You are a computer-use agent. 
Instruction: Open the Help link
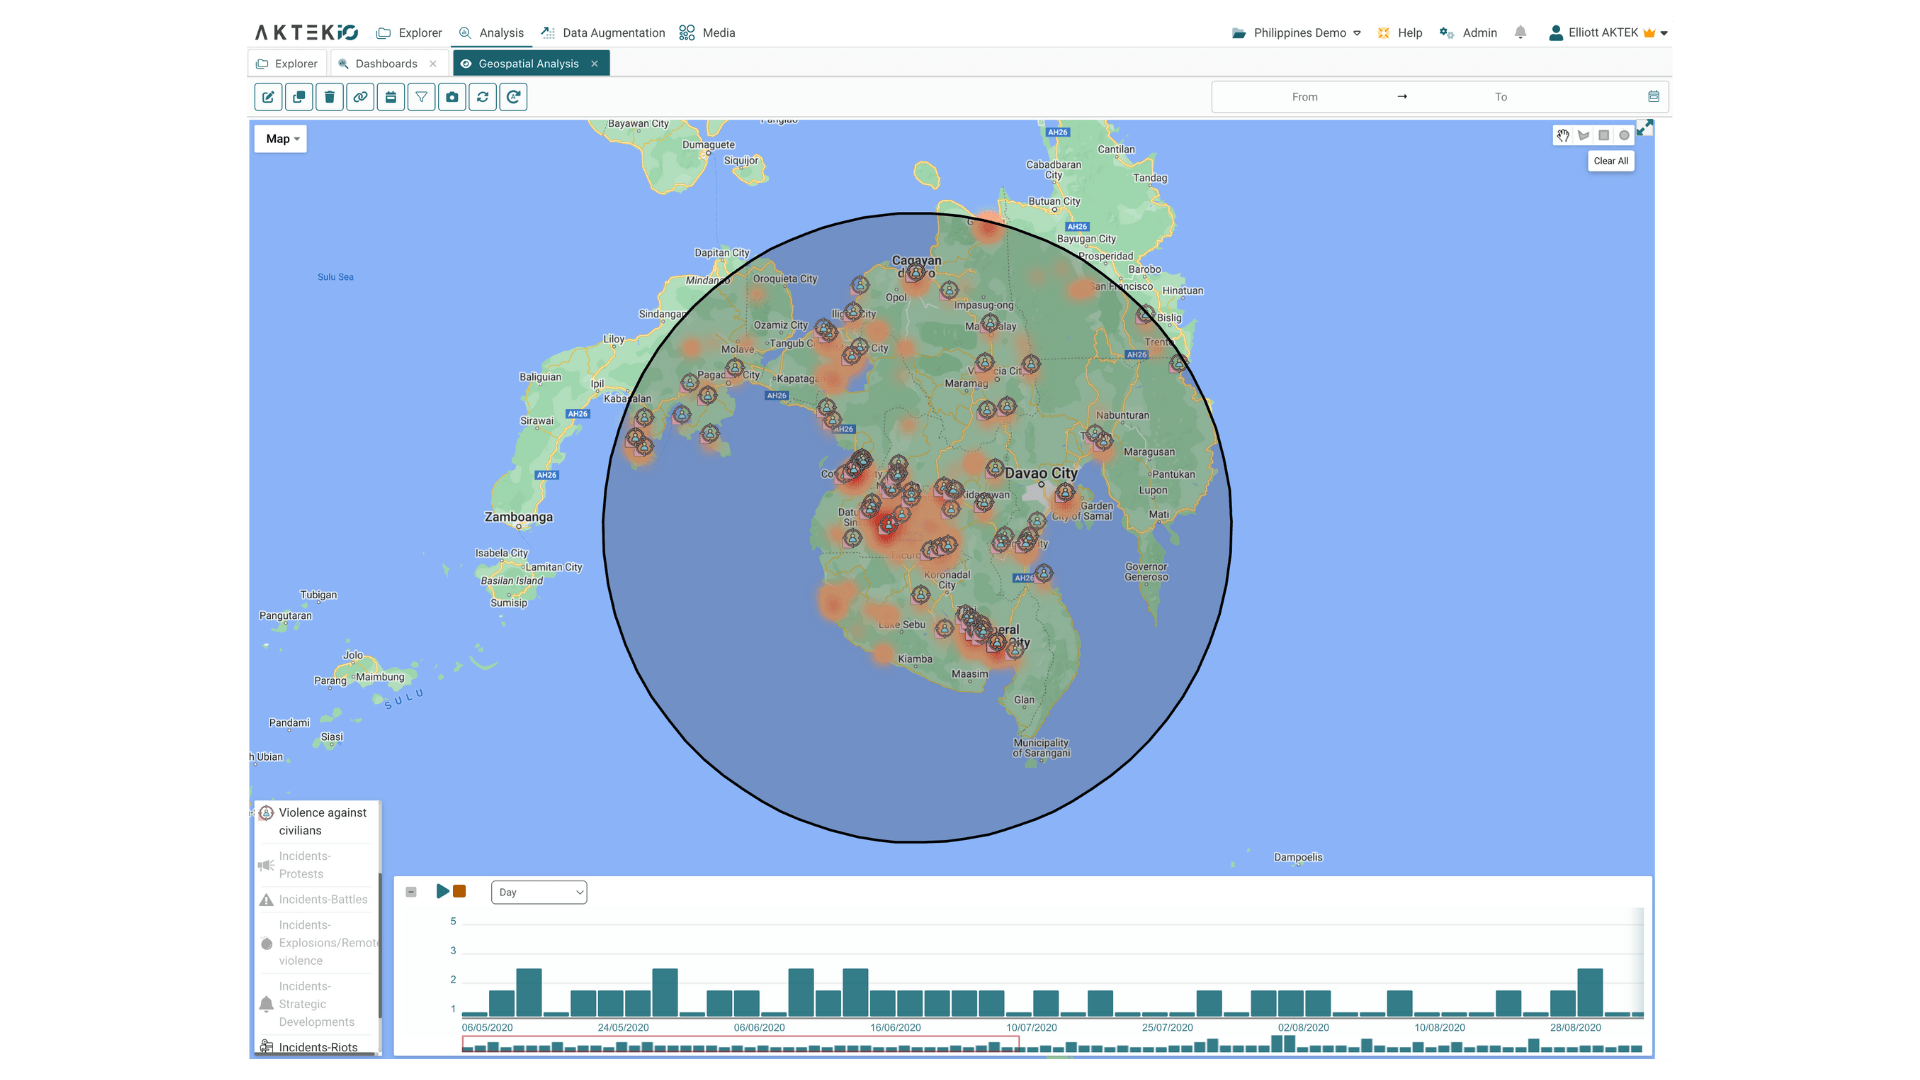(x=1401, y=33)
